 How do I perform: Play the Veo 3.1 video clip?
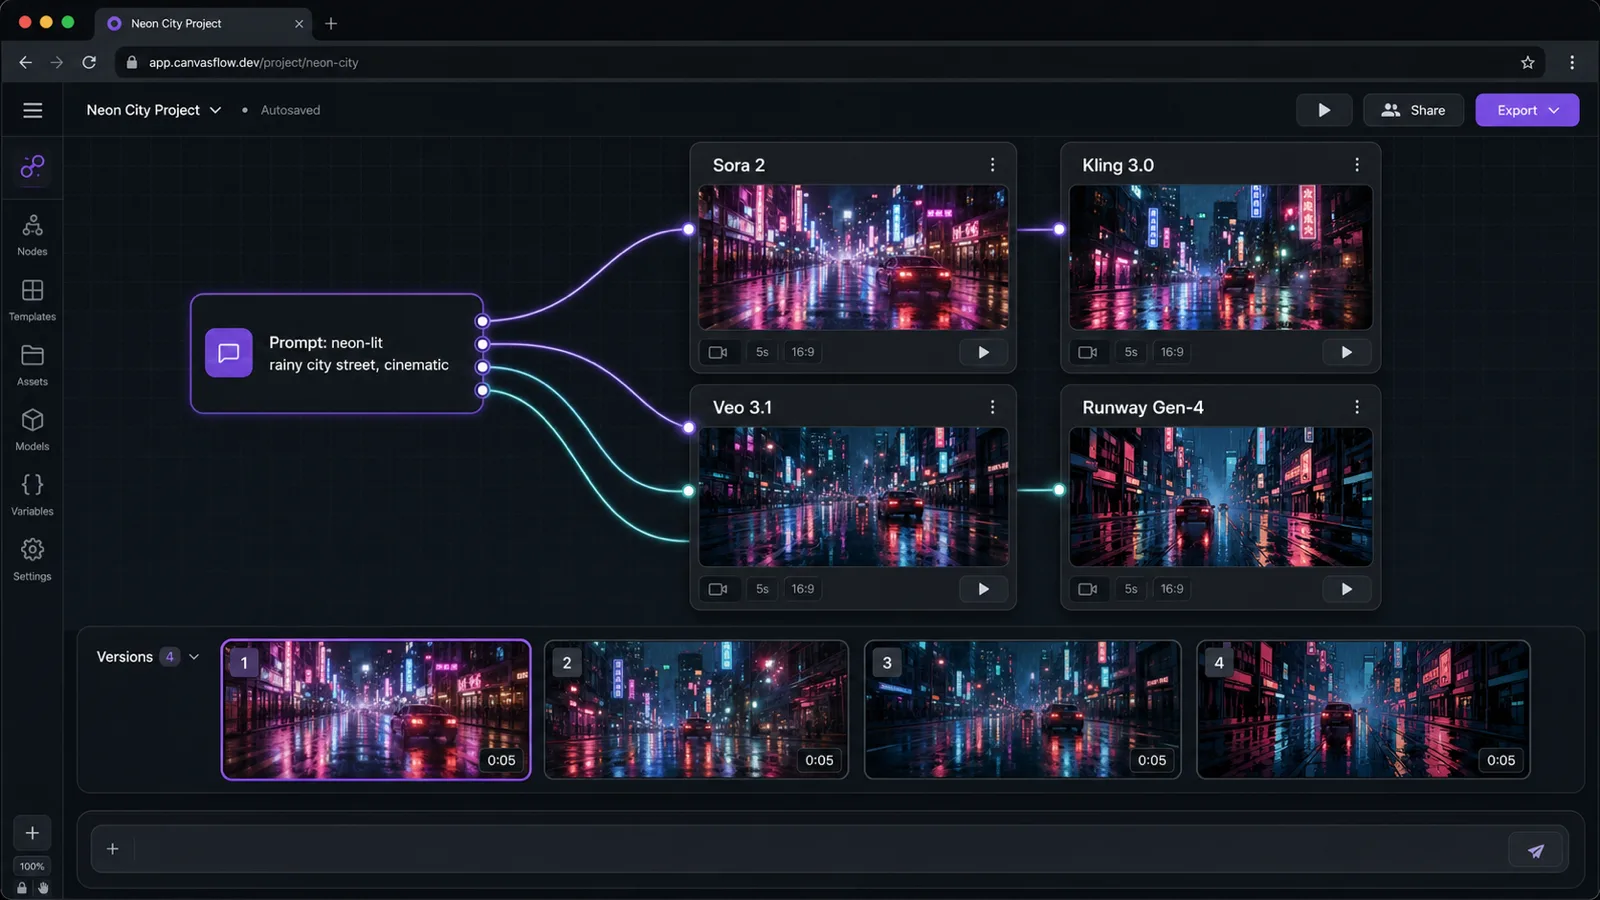983,589
